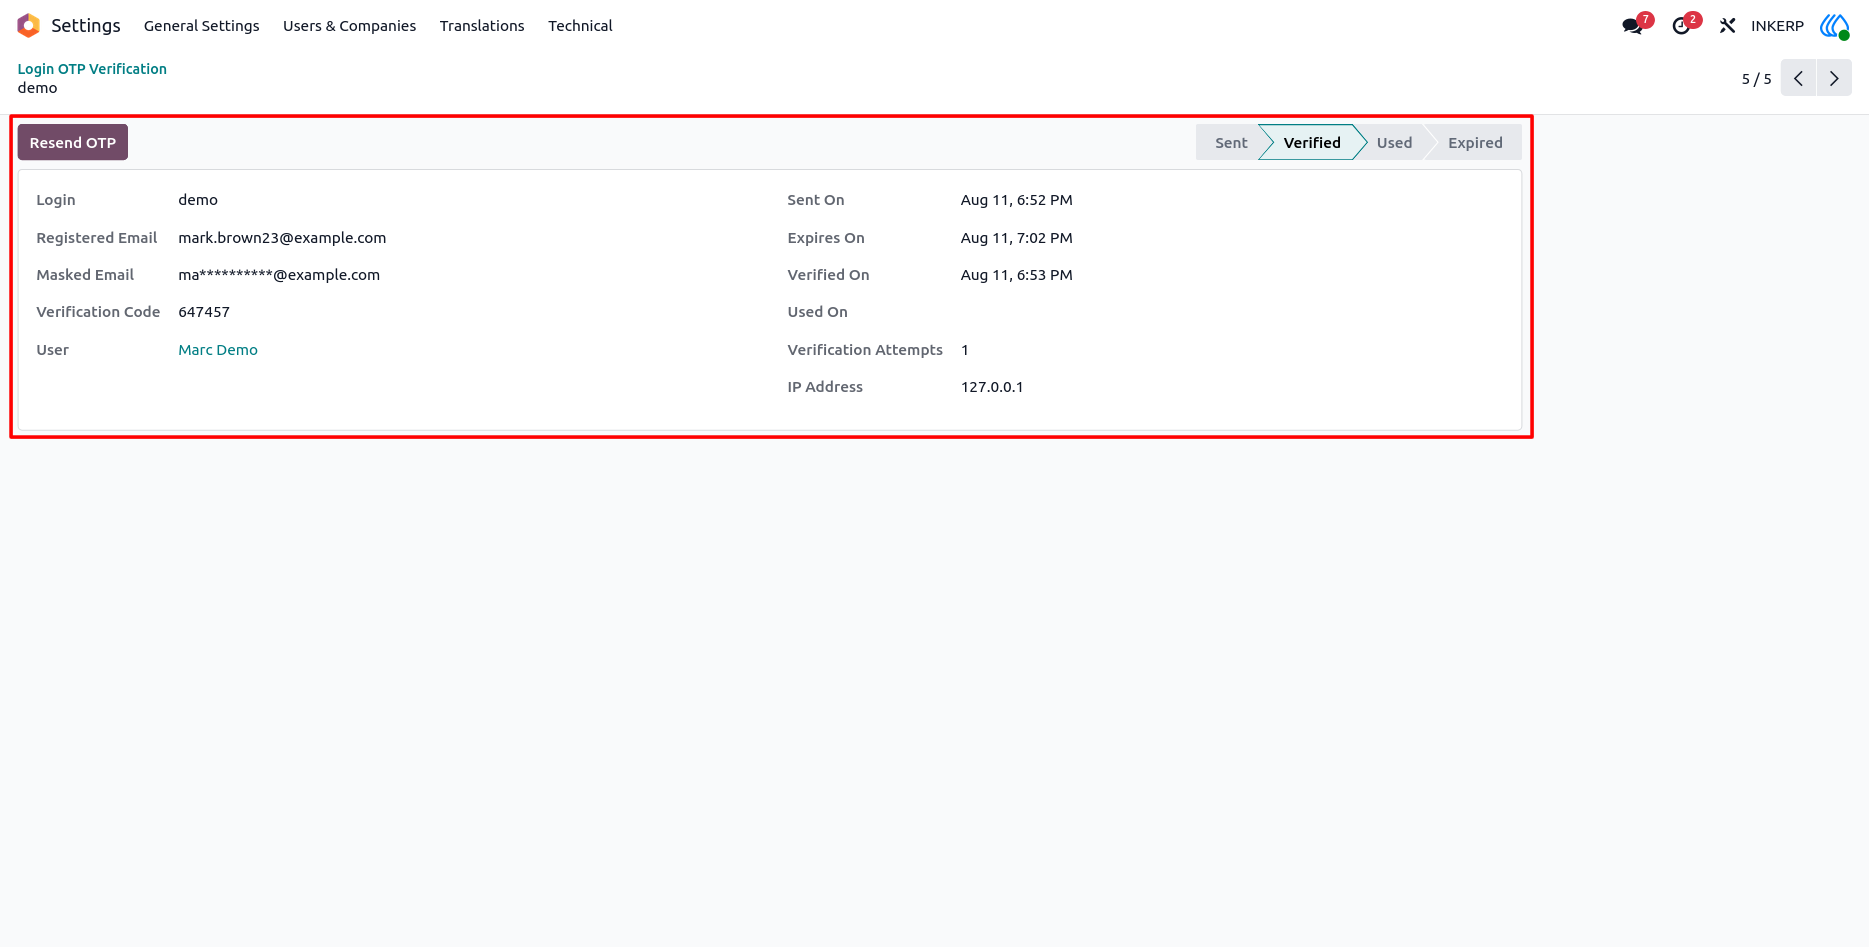This screenshot has width=1870, height=947.
Task: Go to the previous record arrow
Action: coord(1798,78)
